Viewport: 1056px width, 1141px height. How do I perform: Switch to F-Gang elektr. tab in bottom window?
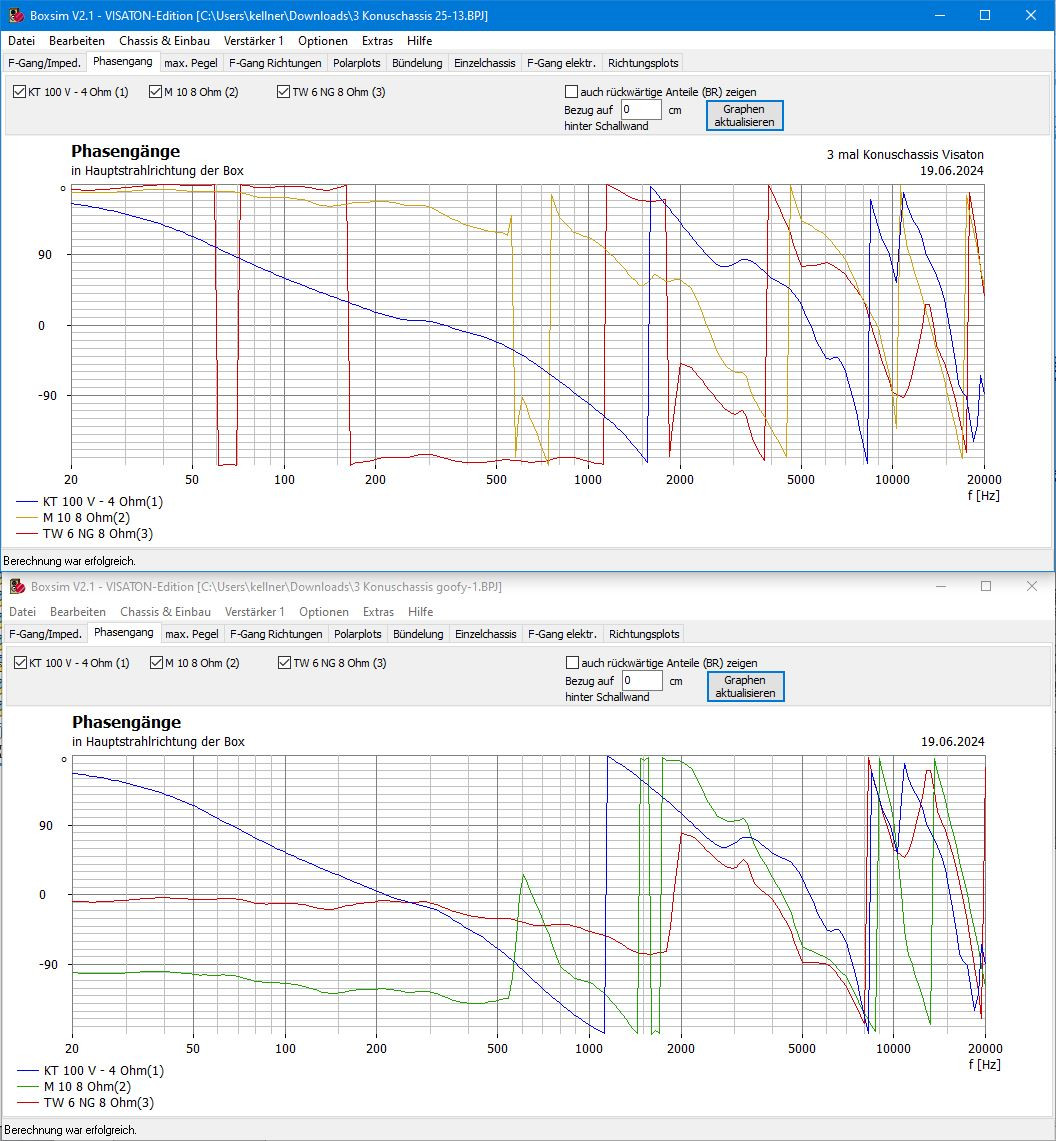tap(562, 635)
